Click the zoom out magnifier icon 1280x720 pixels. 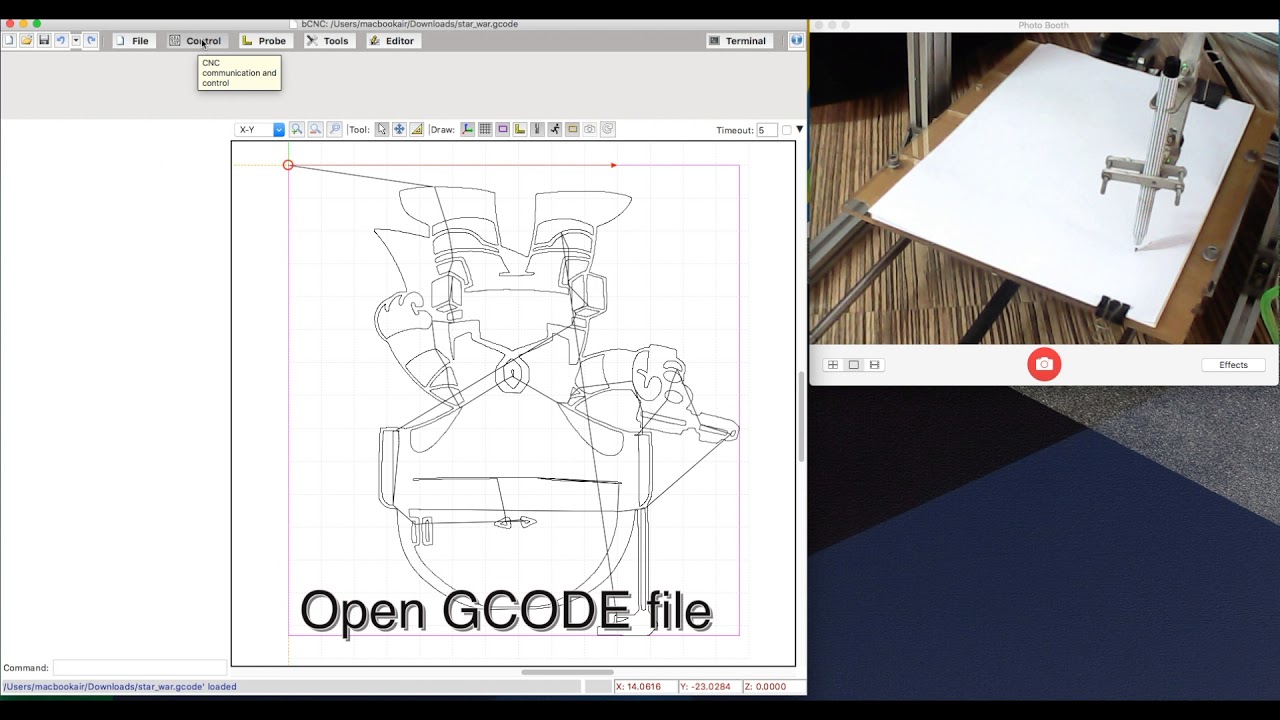(x=316, y=129)
